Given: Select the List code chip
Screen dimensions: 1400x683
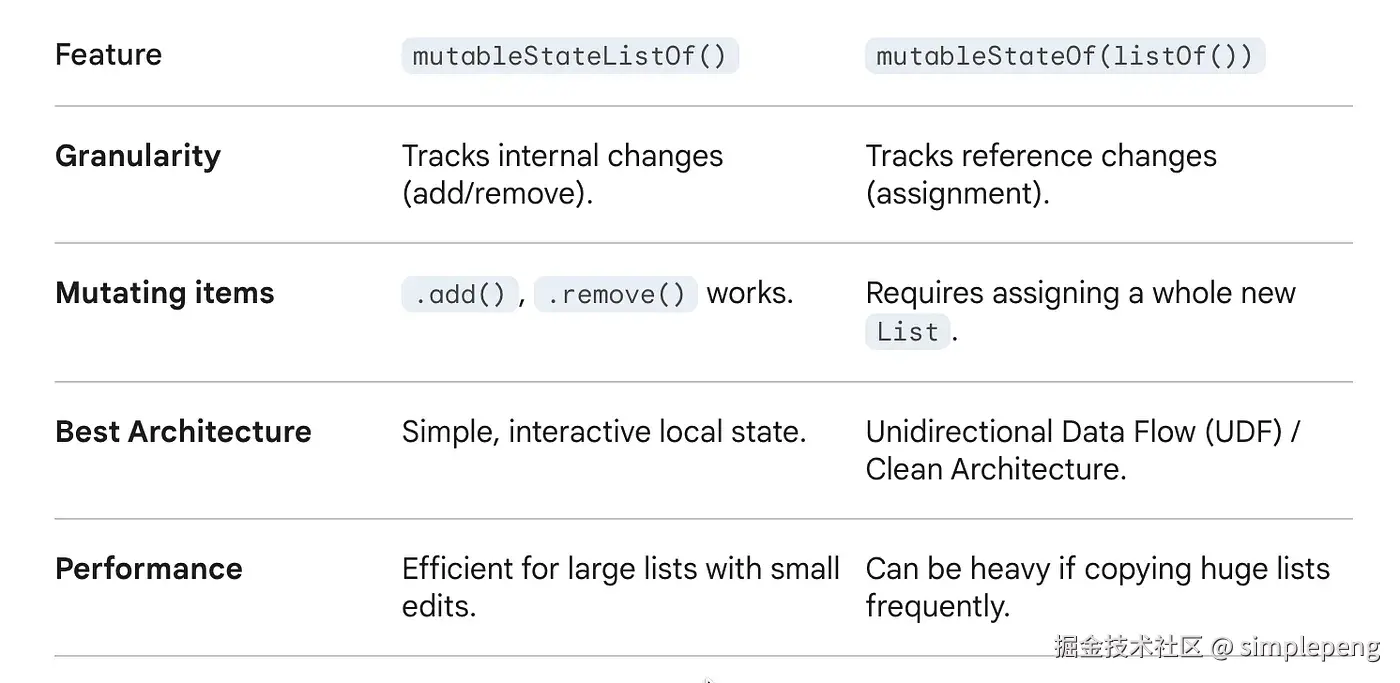Looking at the screenshot, I should (x=907, y=332).
